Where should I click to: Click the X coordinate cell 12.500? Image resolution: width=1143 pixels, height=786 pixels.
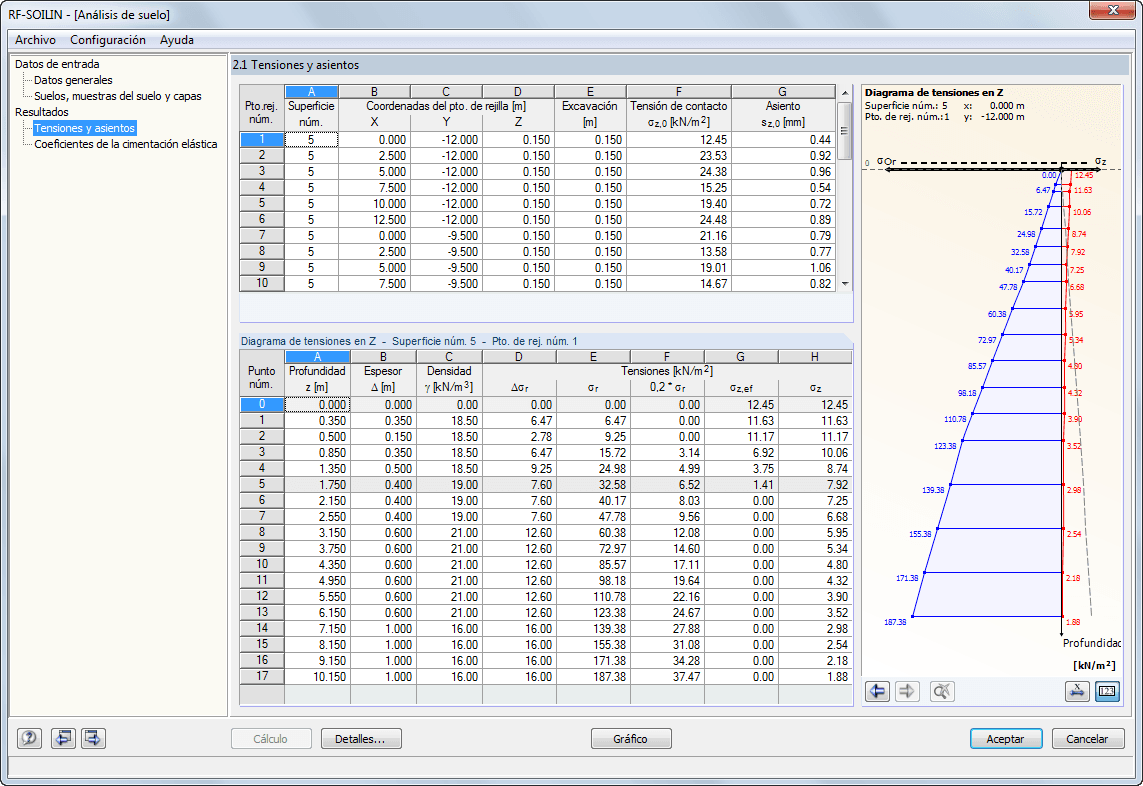click(x=375, y=219)
